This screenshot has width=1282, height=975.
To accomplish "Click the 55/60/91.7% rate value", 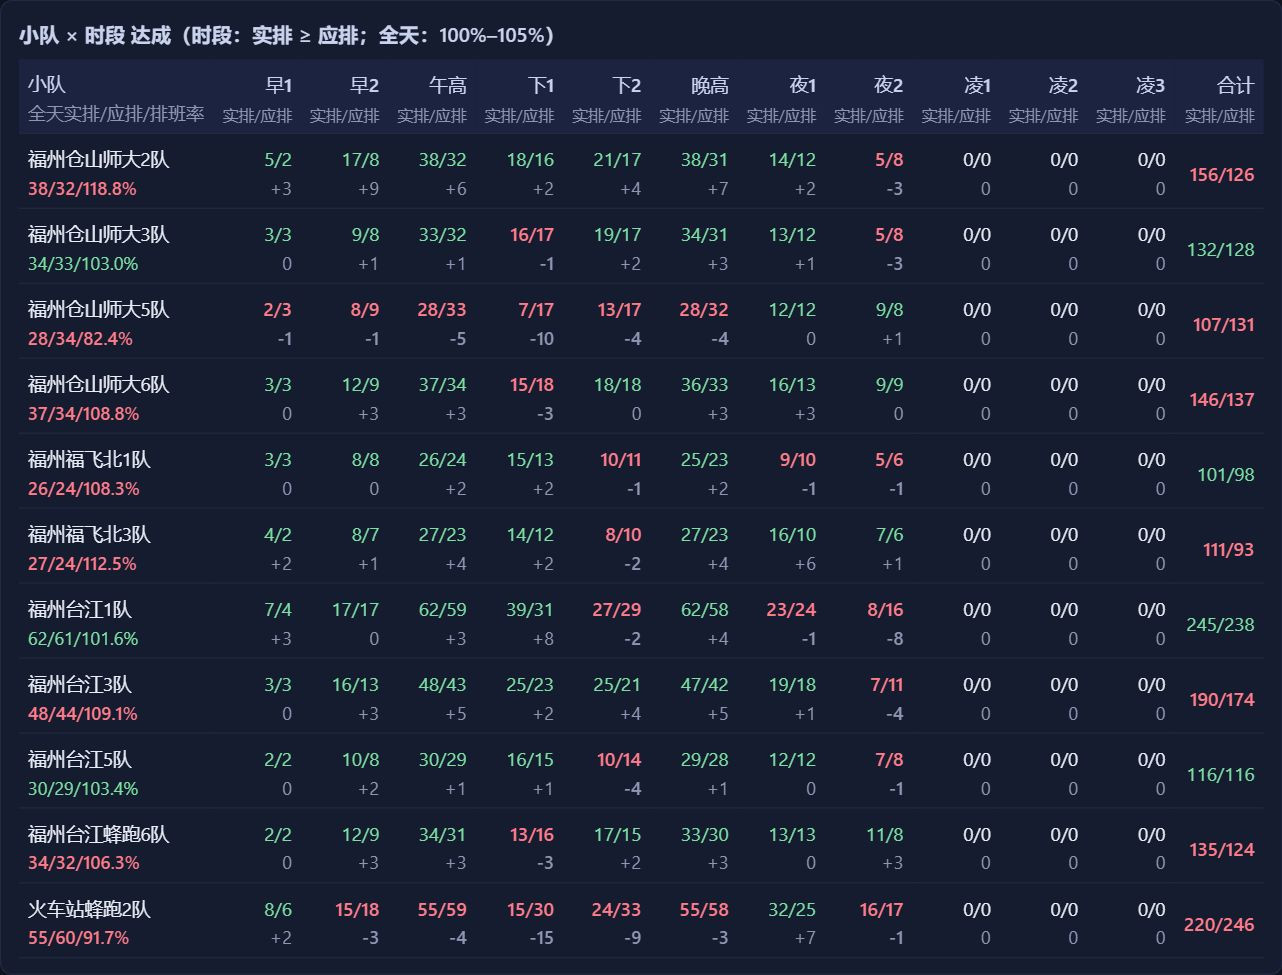I will coord(78,937).
